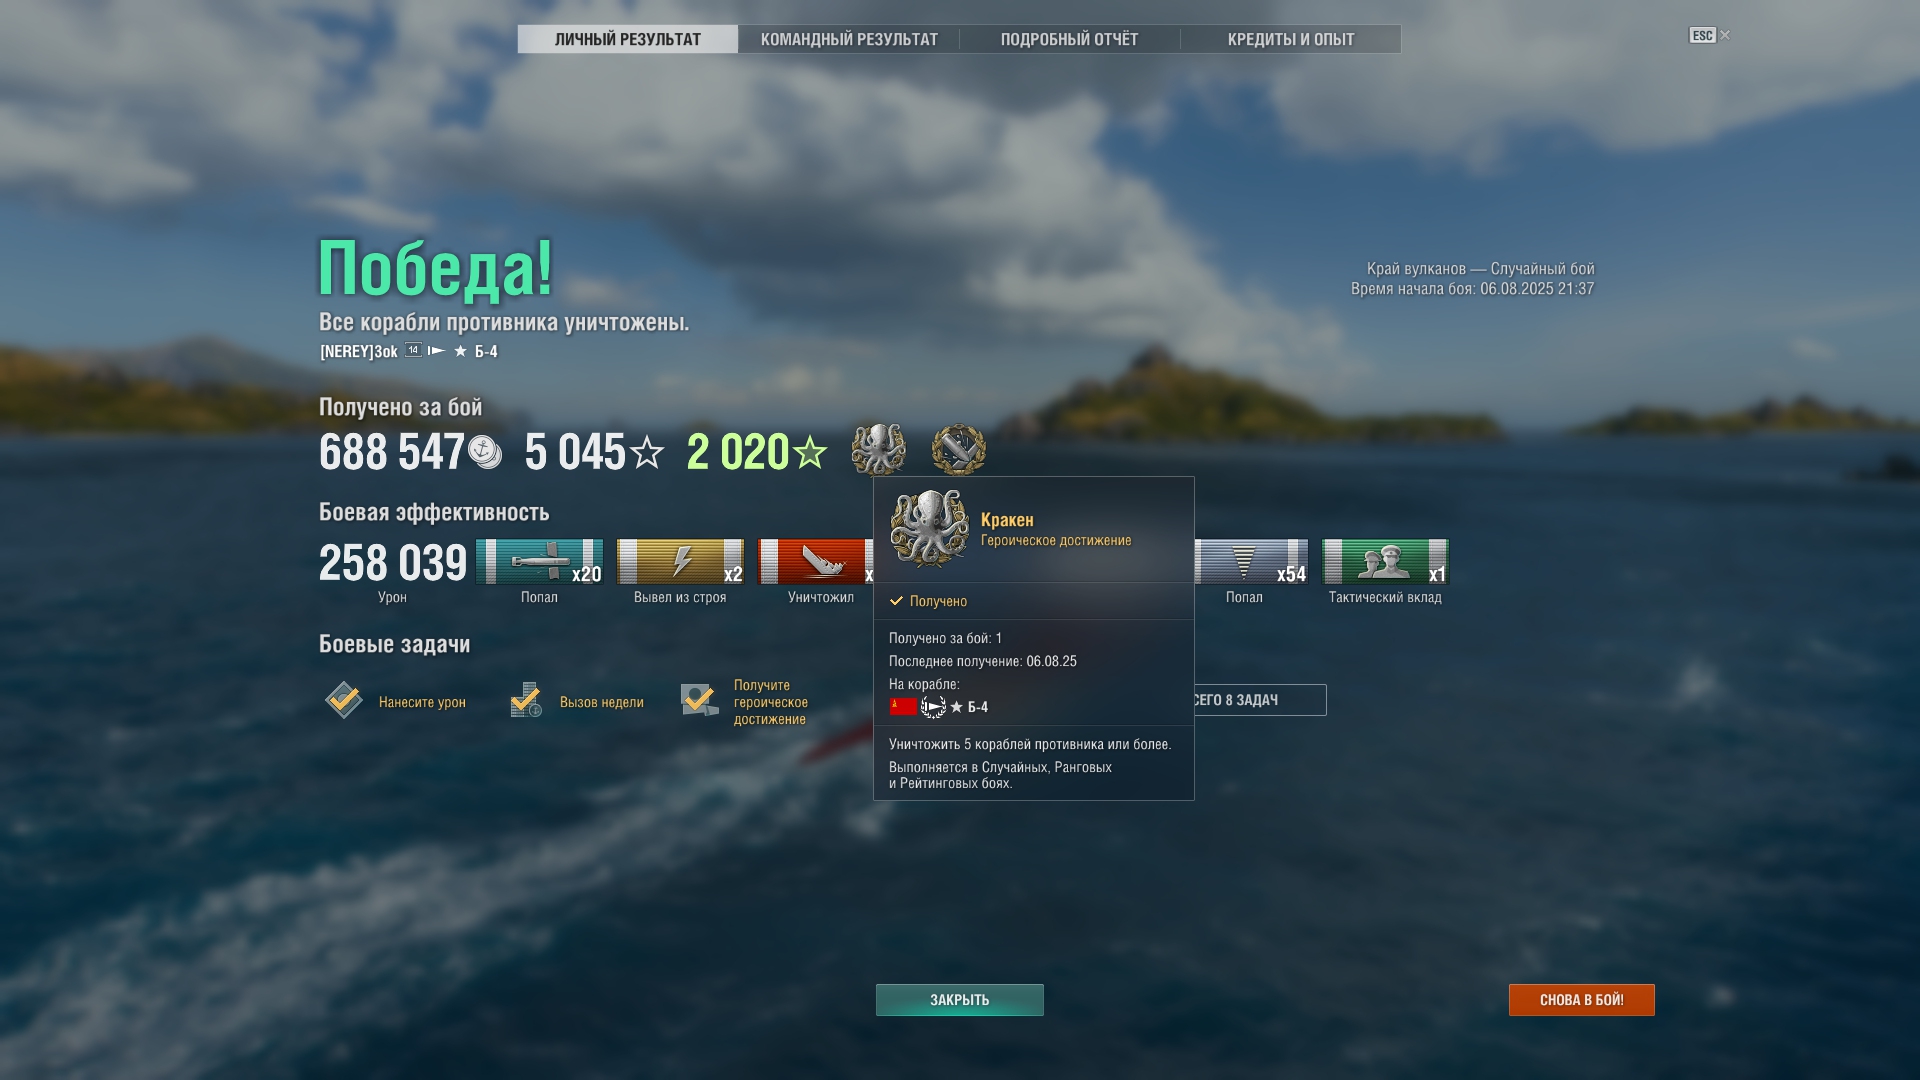Select the torpedo hits x20 ribbon

tap(540, 562)
